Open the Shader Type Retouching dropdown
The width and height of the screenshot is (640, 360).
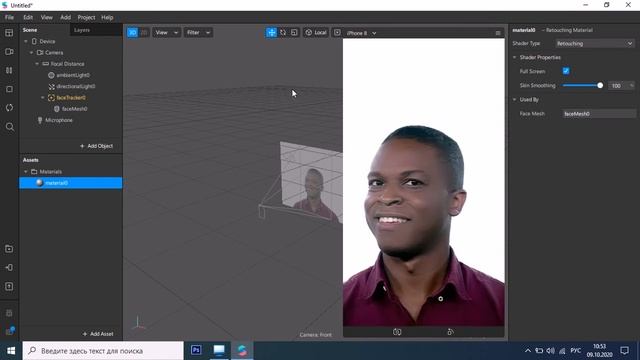[x=594, y=44]
